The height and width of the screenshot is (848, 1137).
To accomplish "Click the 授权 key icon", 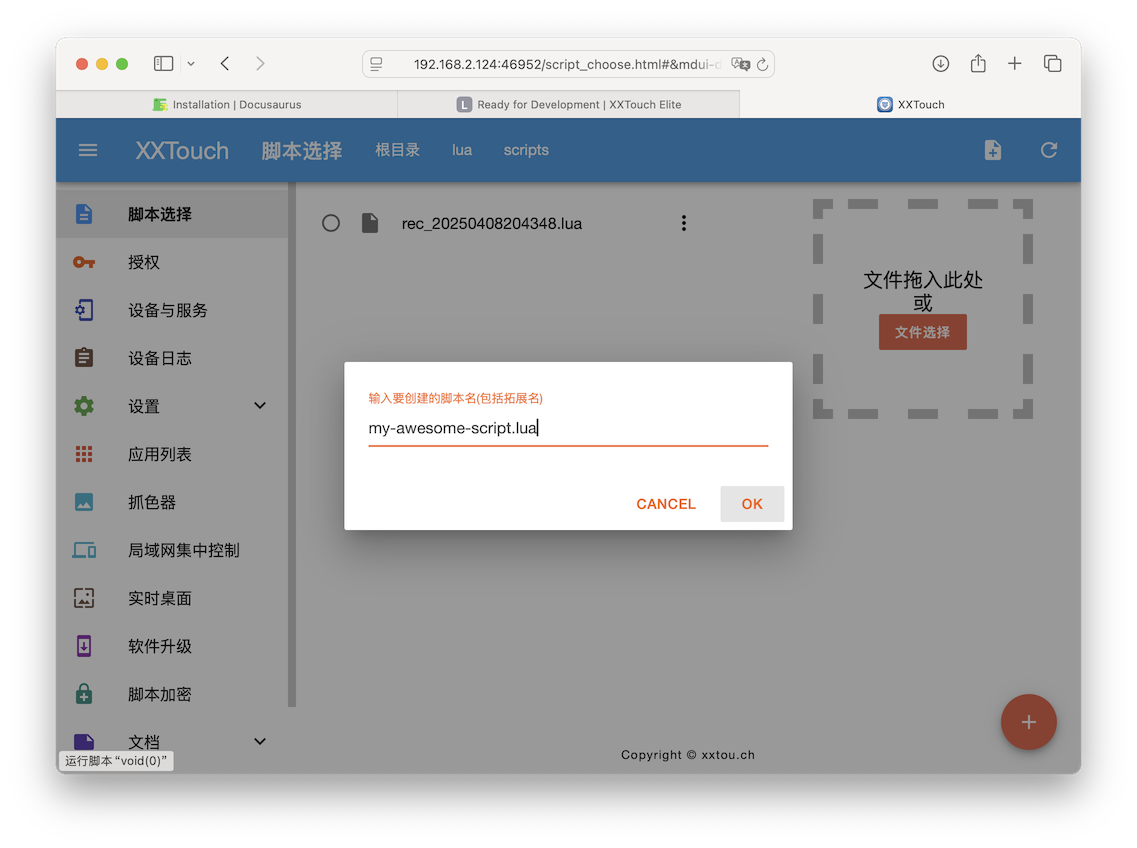I will pyautogui.click(x=84, y=262).
